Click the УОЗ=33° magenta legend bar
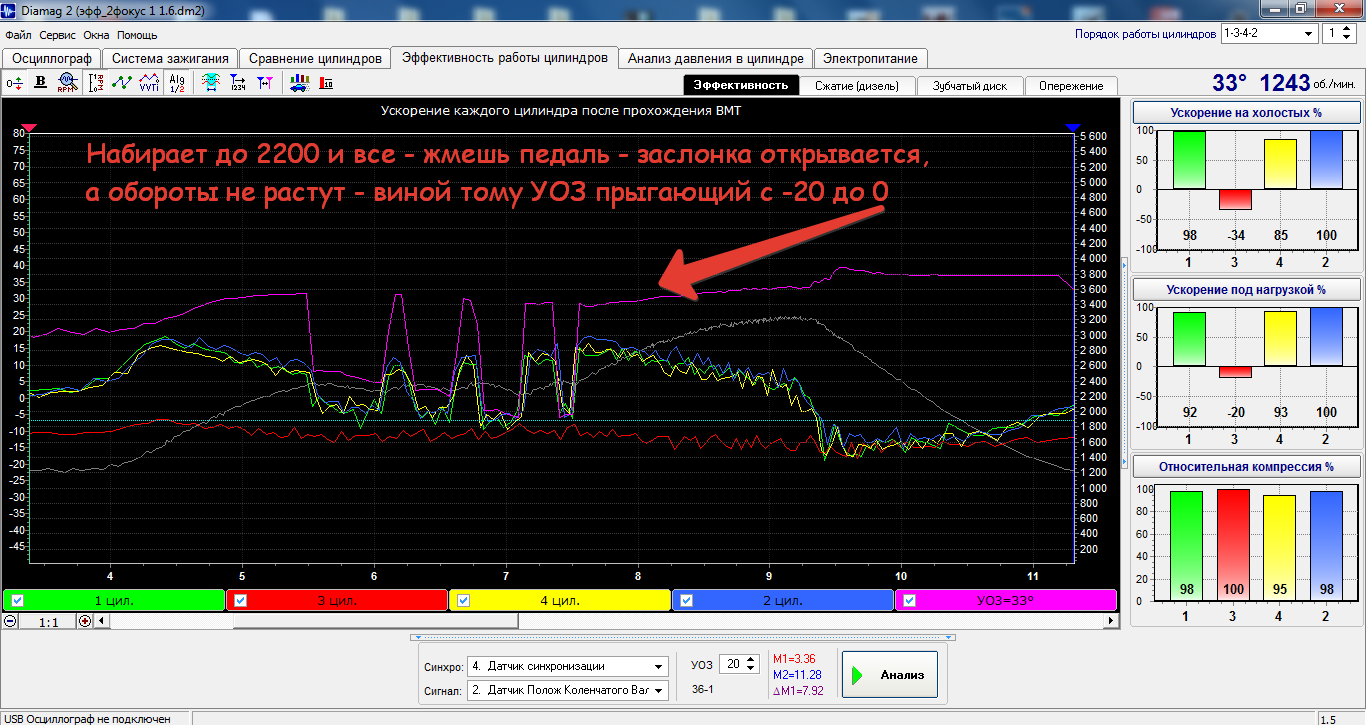 [1007, 601]
